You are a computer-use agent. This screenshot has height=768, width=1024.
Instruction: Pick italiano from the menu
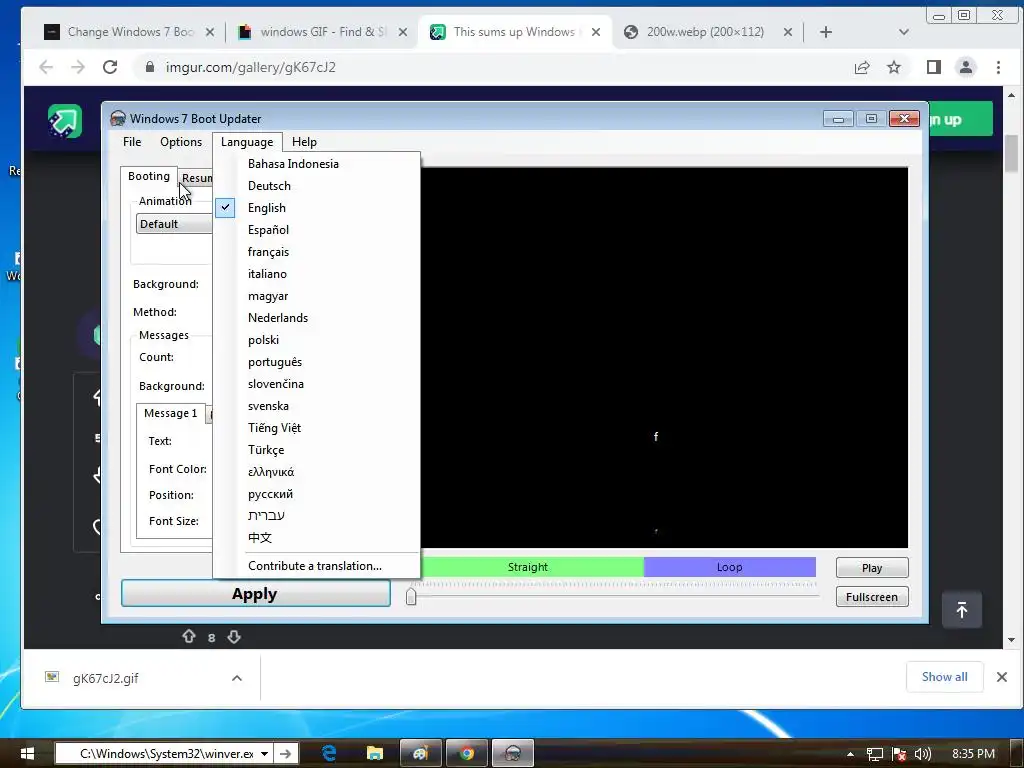coord(317,274)
